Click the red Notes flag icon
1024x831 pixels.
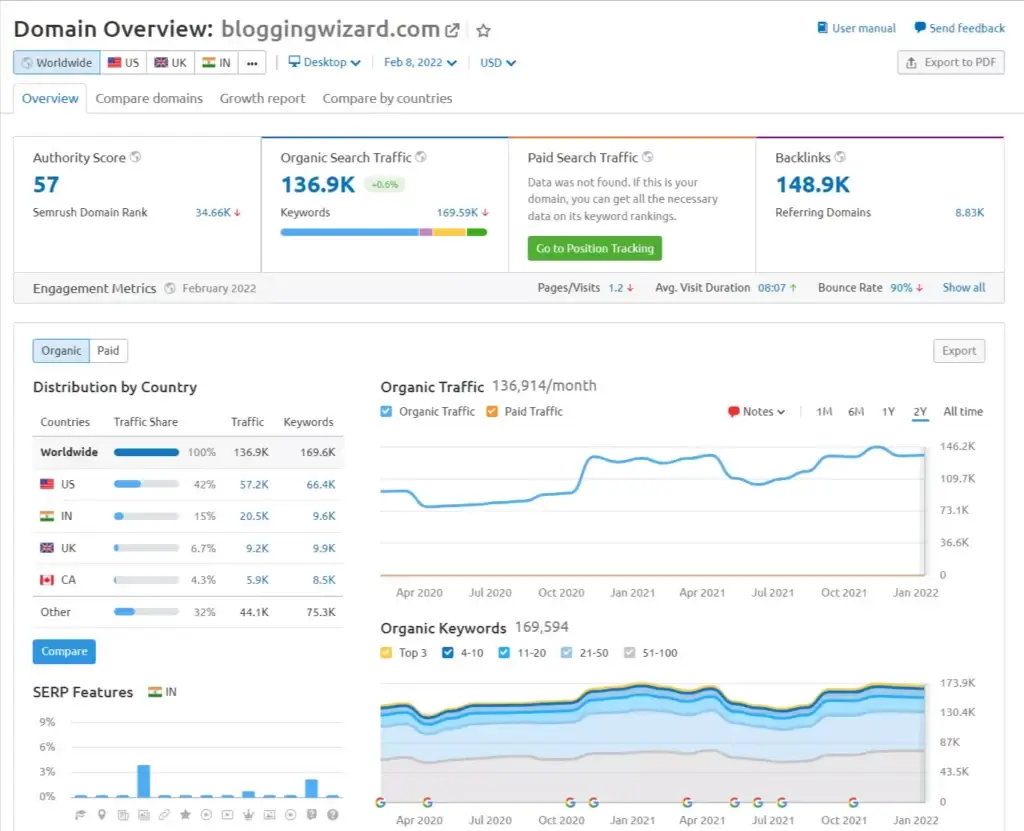[733, 412]
